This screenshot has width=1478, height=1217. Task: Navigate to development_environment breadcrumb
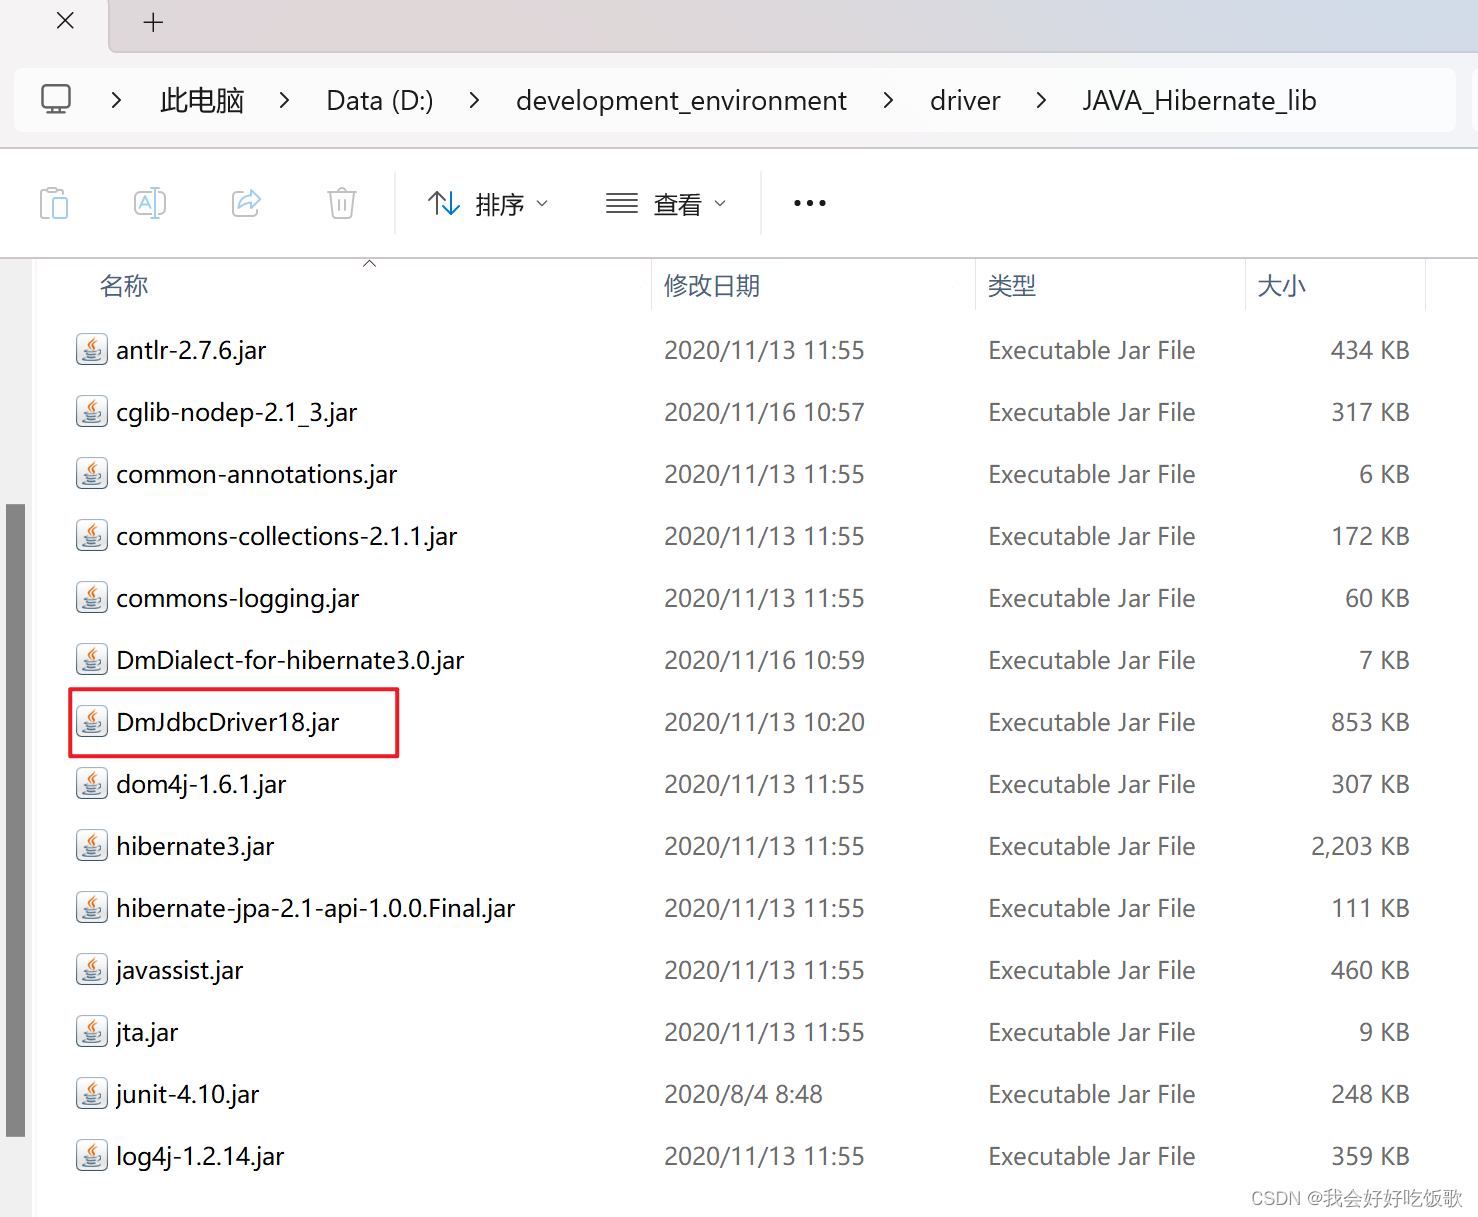[681, 100]
